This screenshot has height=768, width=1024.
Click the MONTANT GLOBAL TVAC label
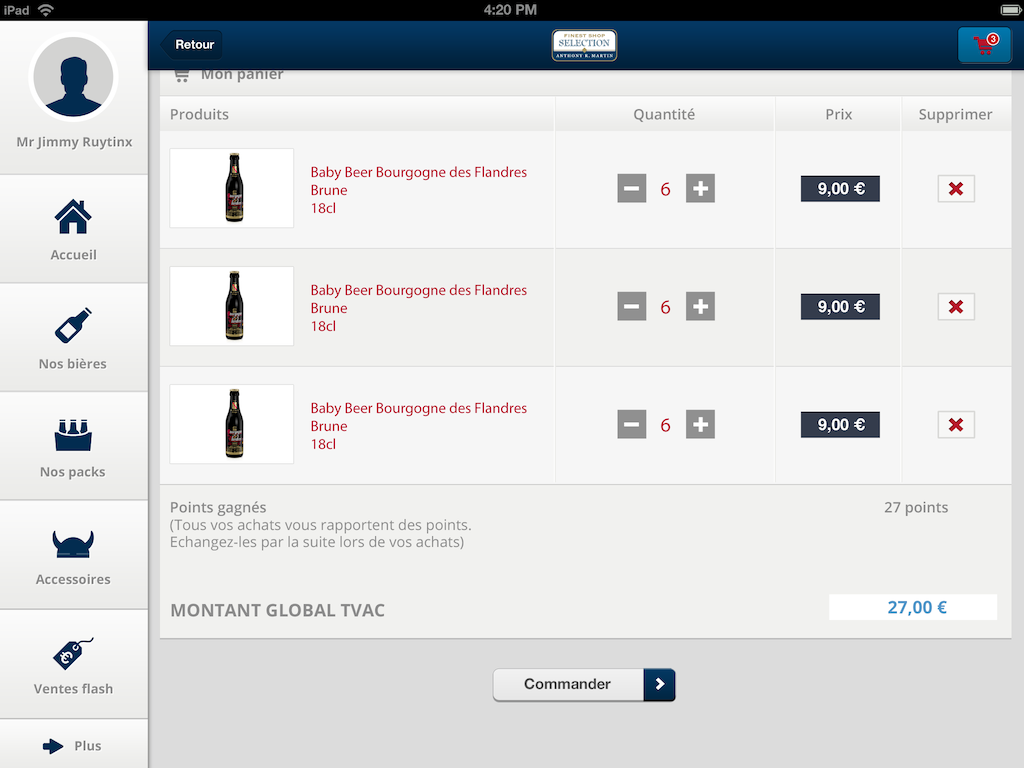pos(278,610)
